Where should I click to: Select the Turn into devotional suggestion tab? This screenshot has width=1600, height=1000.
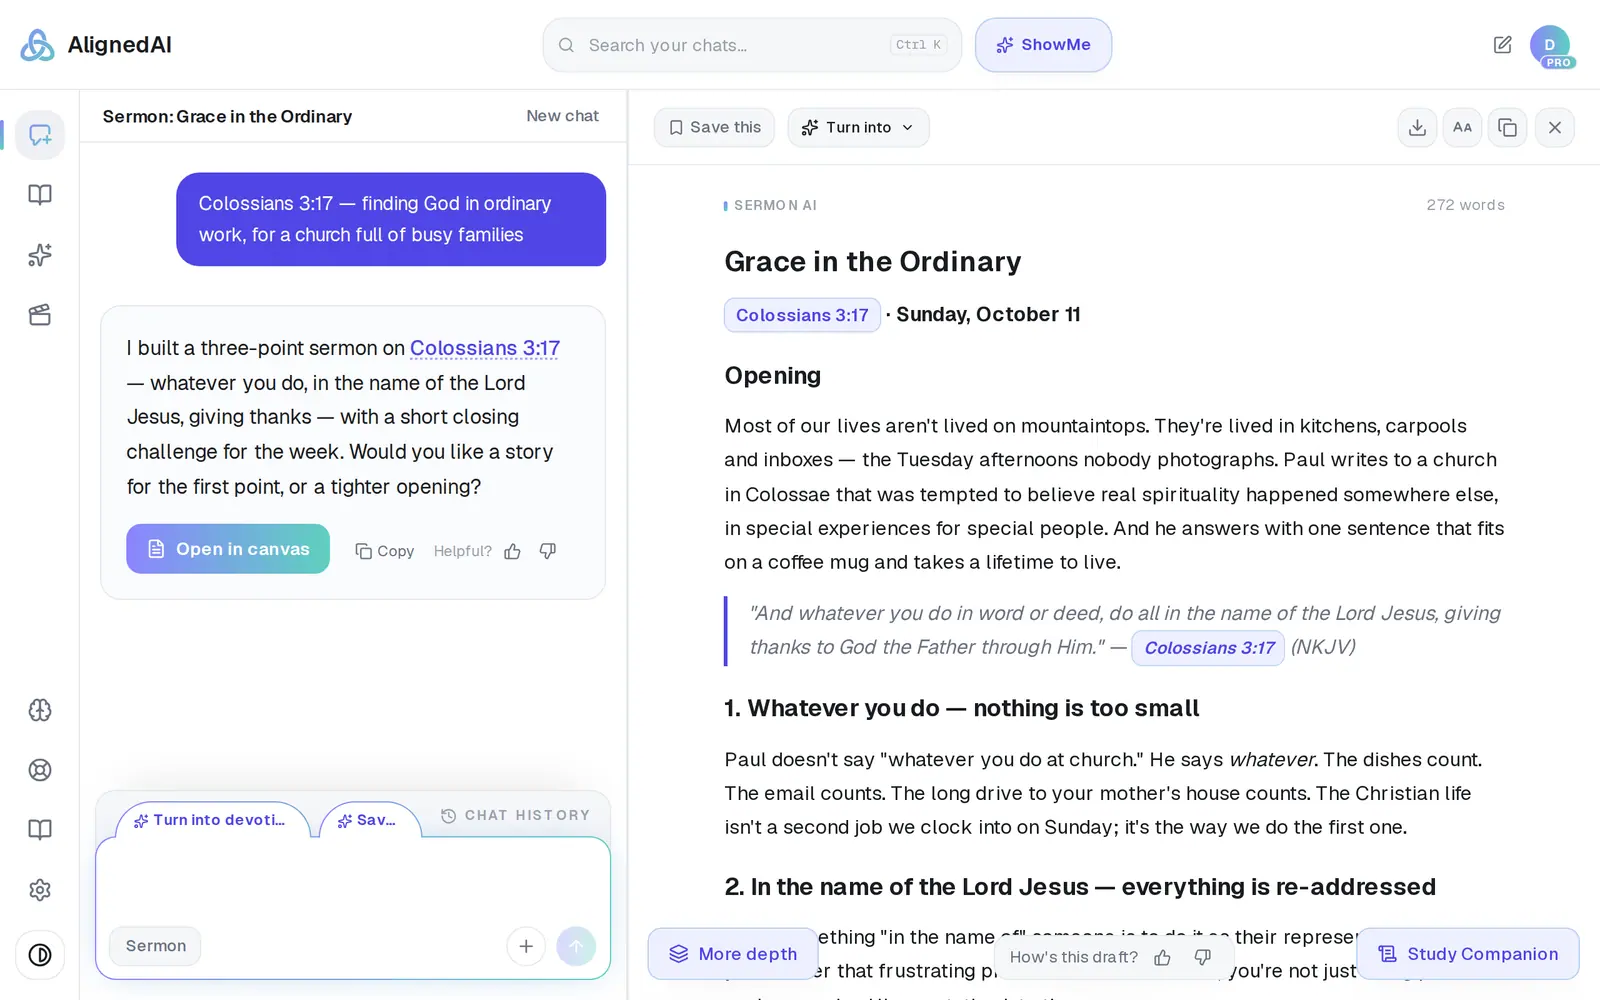click(x=211, y=820)
